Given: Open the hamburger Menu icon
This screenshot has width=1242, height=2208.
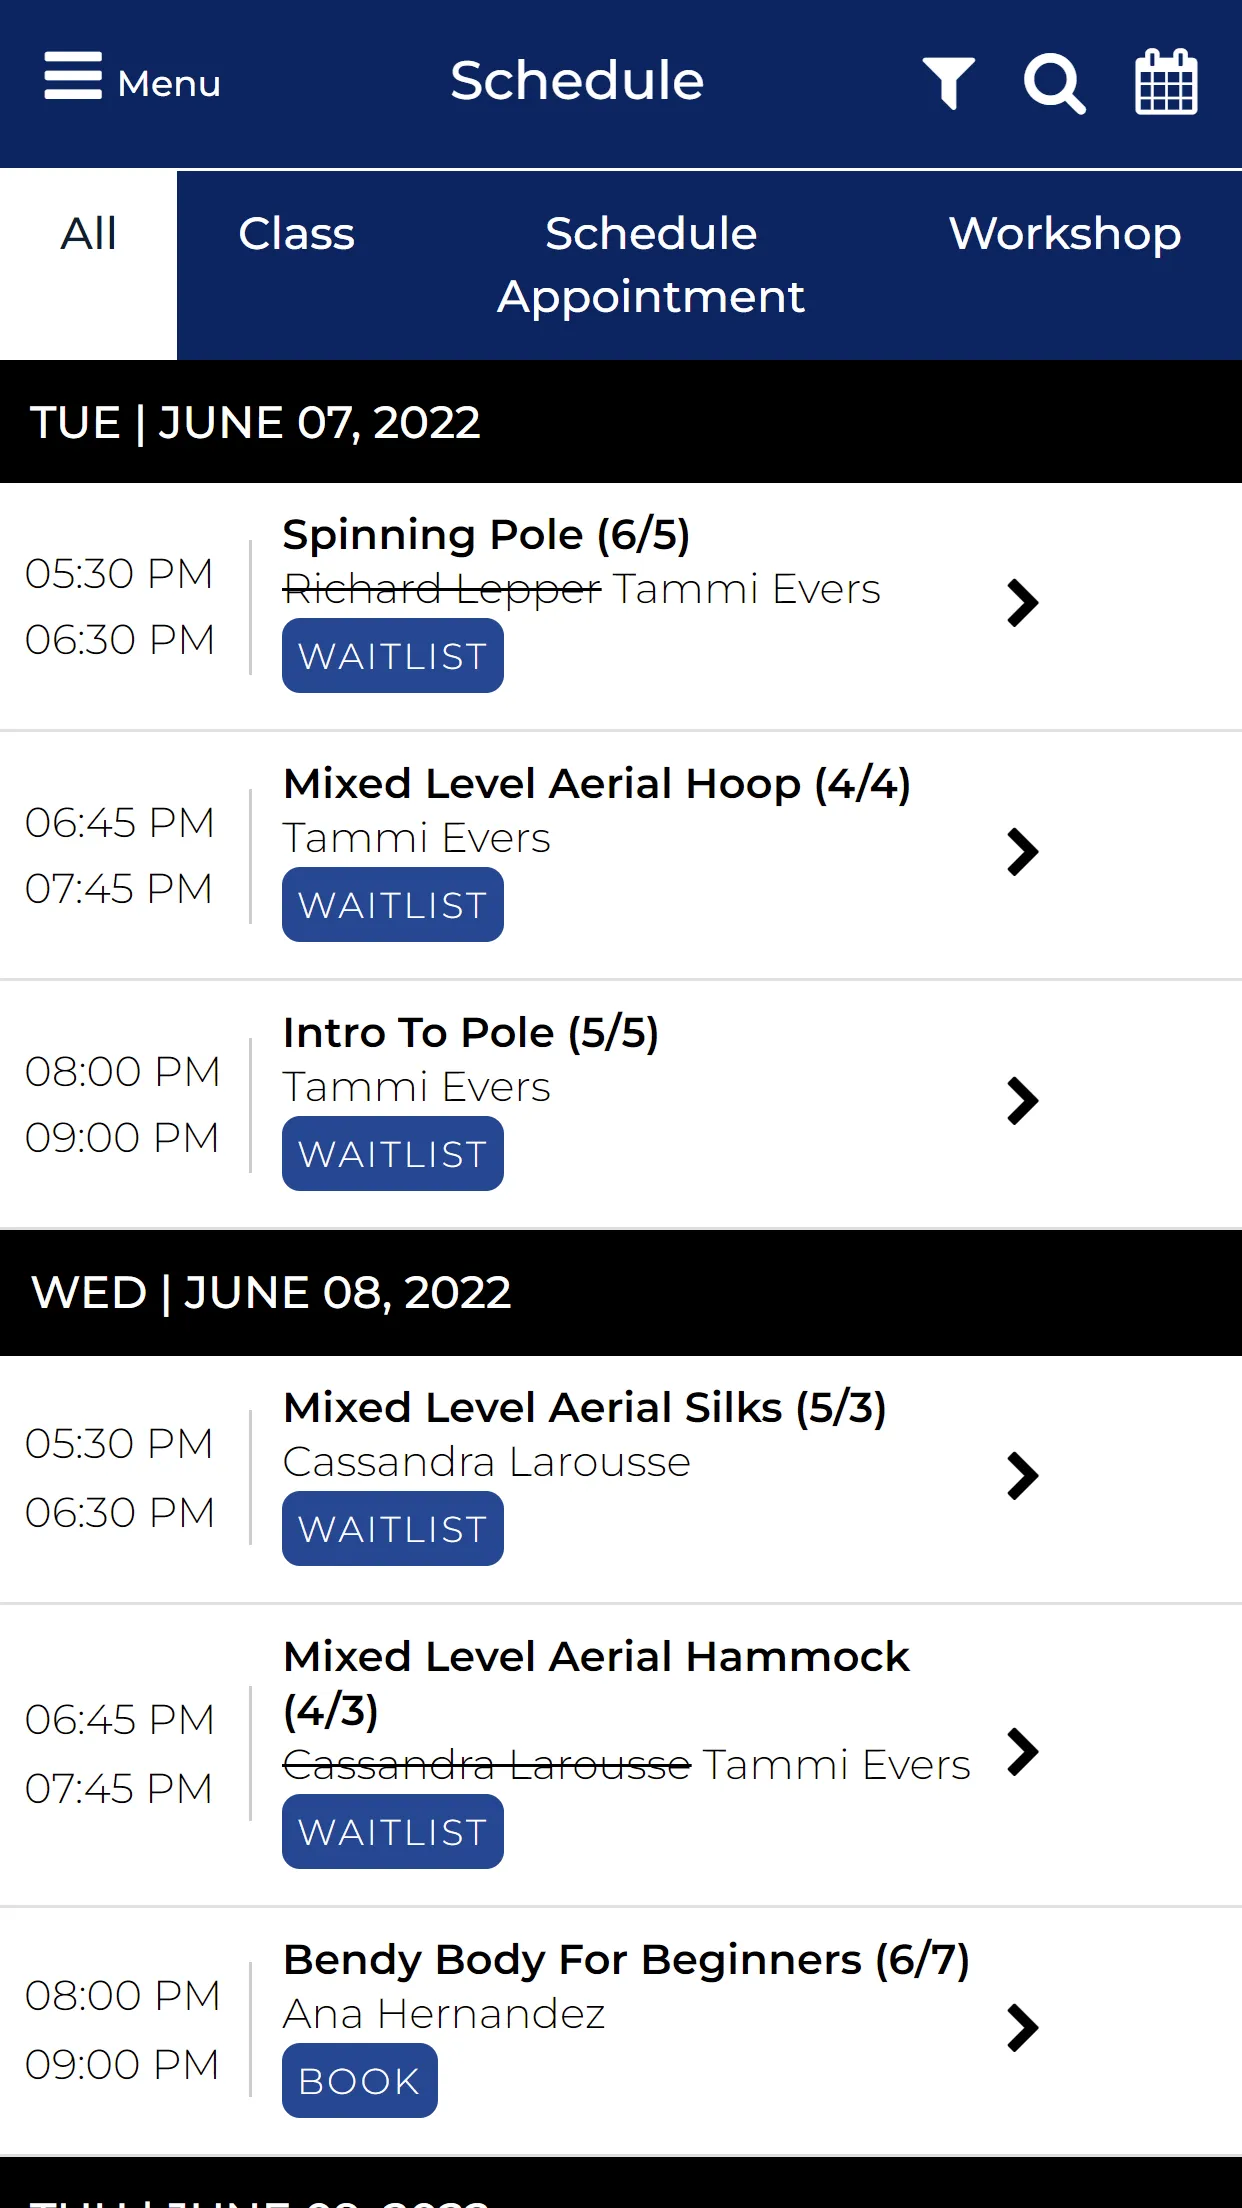Looking at the screenshot, I should point(73,76).
